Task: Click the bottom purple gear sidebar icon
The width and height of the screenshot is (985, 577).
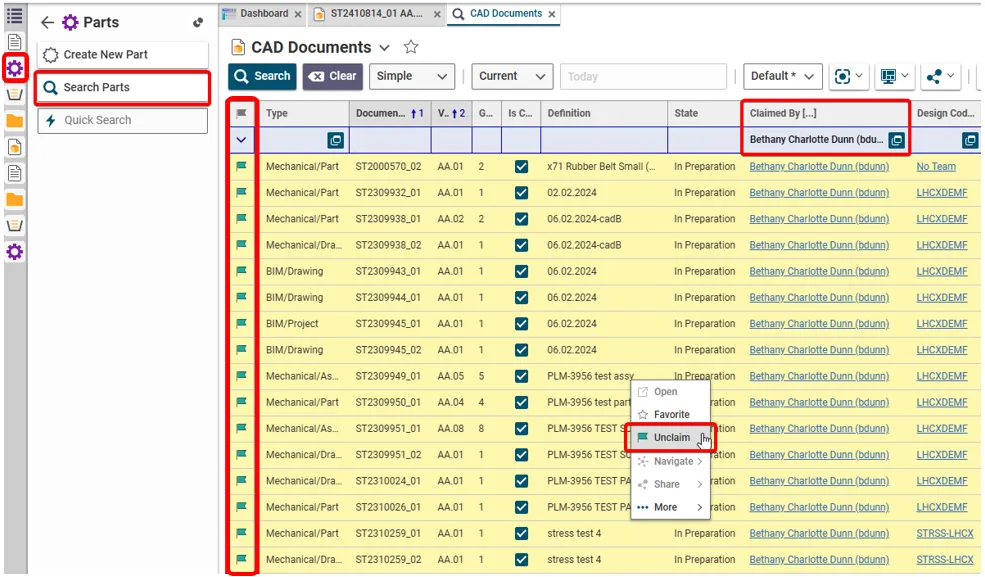Action: 14,252
